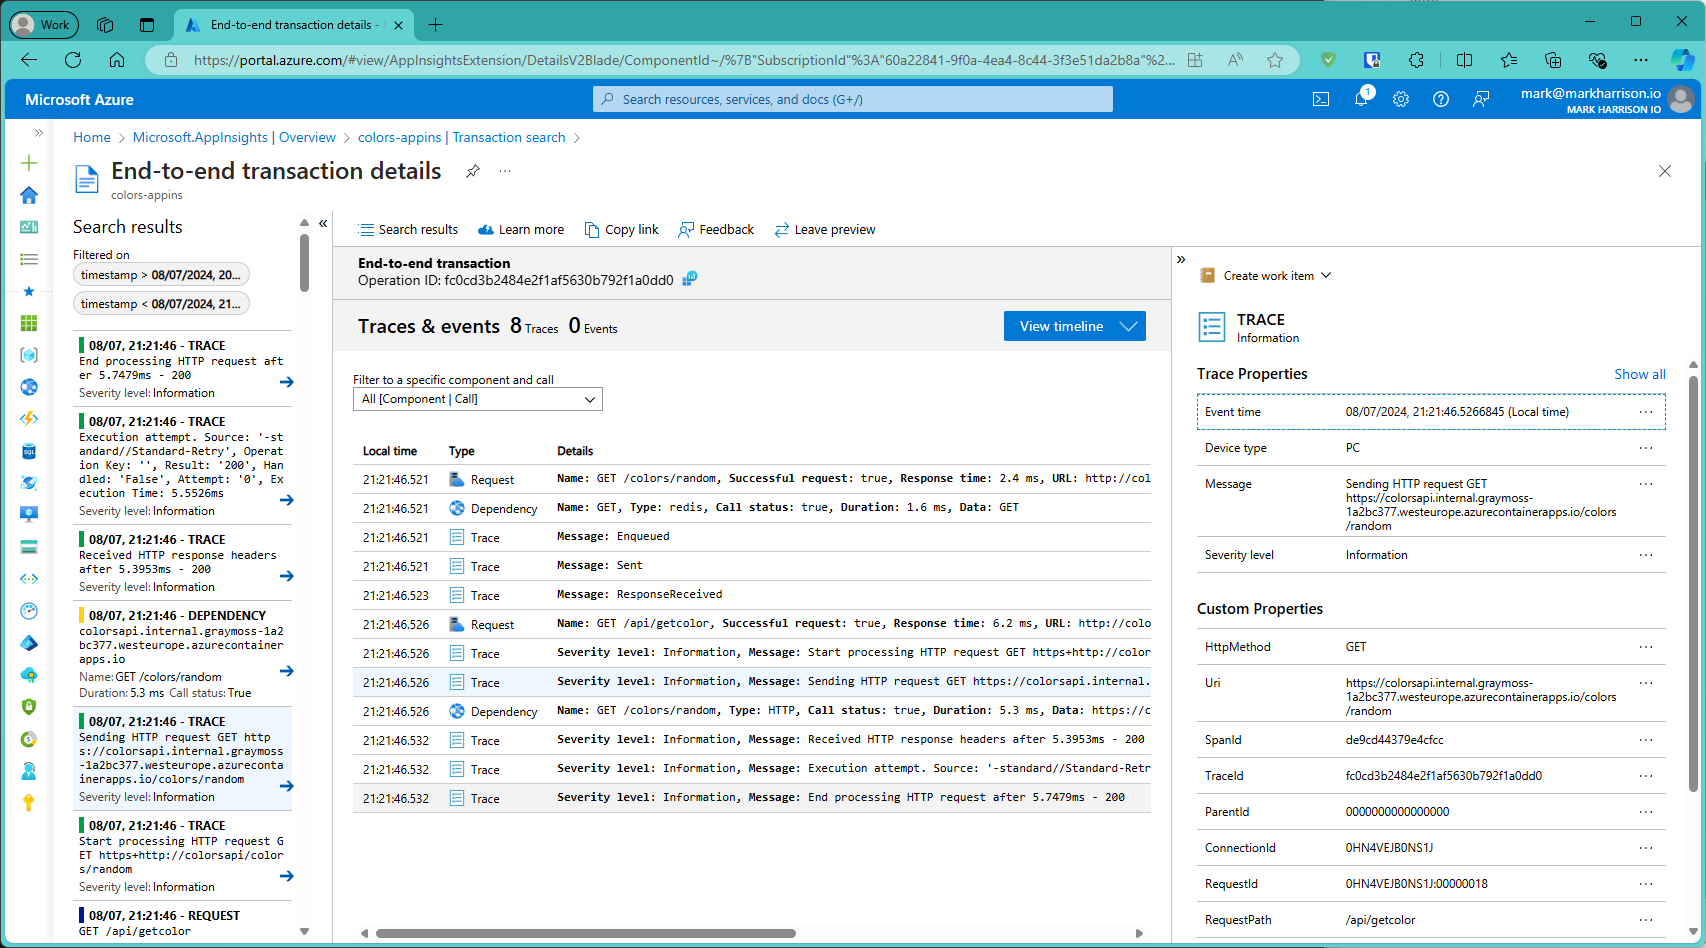Focus the Azure search resources box

point(852,99)
